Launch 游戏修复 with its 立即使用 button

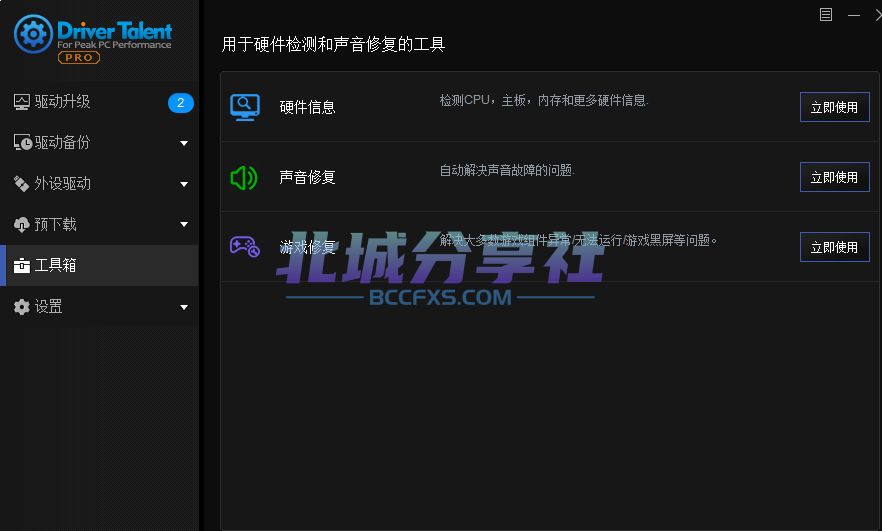(834, 247)
